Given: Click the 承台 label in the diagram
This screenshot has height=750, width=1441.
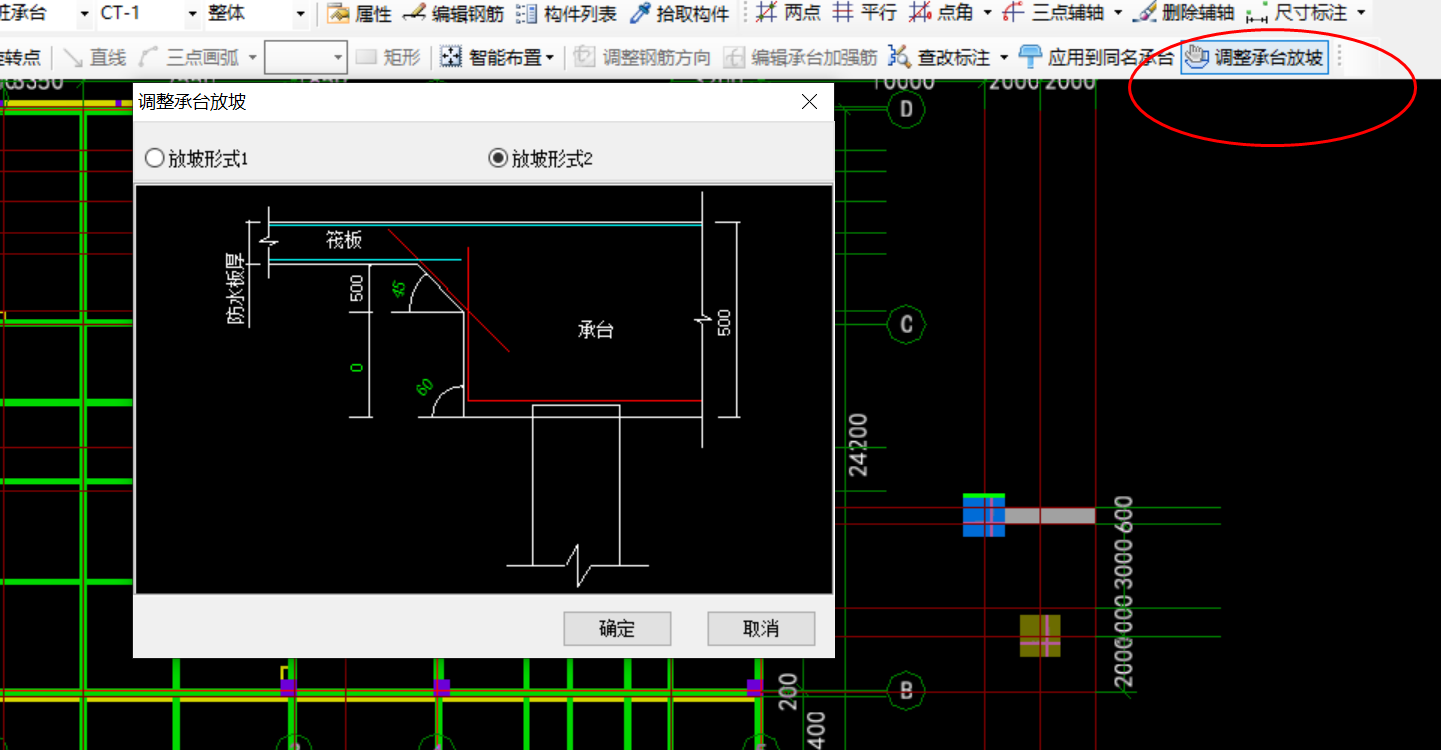Looking at the screenshot, I should 596,329.
